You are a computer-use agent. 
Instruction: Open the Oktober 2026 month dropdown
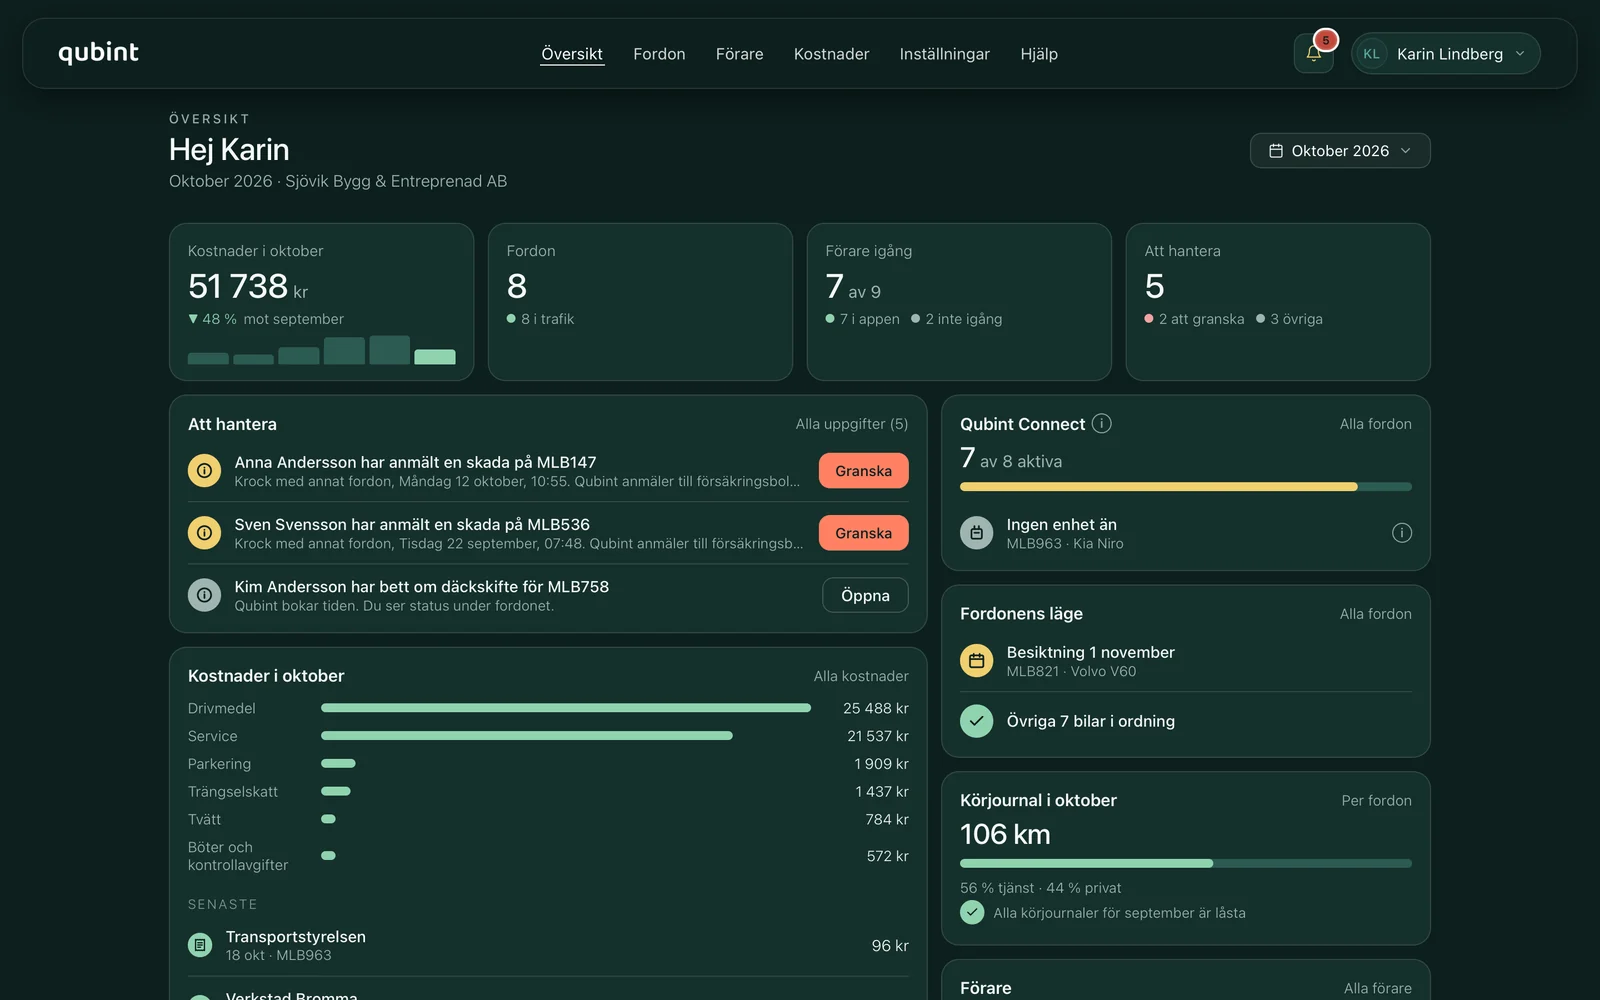(x=1340, y=151)
